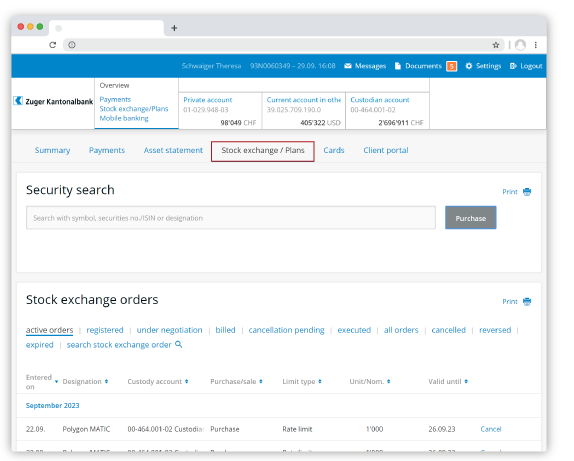Screen dimensions: 574x461
Task: Open the browser three-dot menu
Action: (x=536, y=45)
